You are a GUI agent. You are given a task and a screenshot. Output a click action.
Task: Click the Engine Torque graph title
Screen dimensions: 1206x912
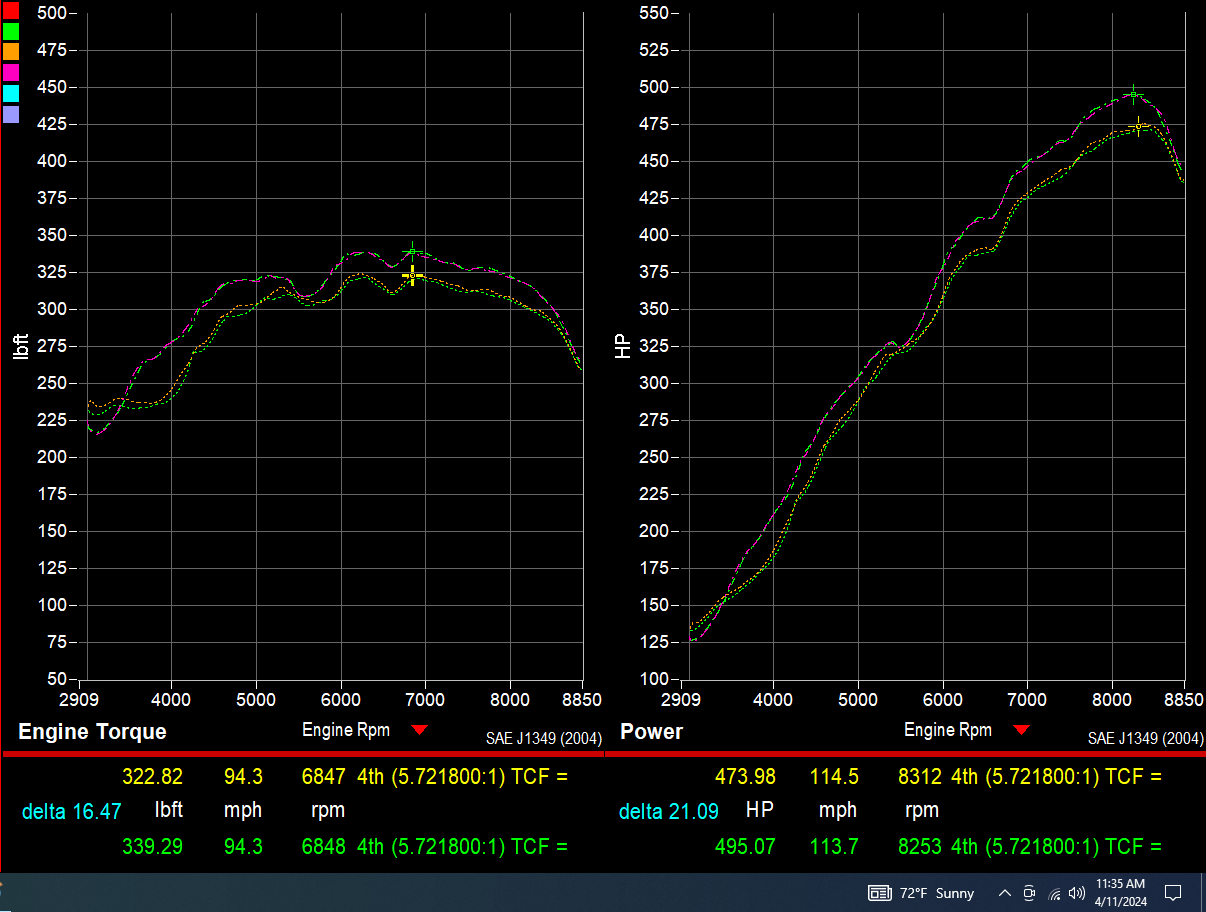coord(92,732)
